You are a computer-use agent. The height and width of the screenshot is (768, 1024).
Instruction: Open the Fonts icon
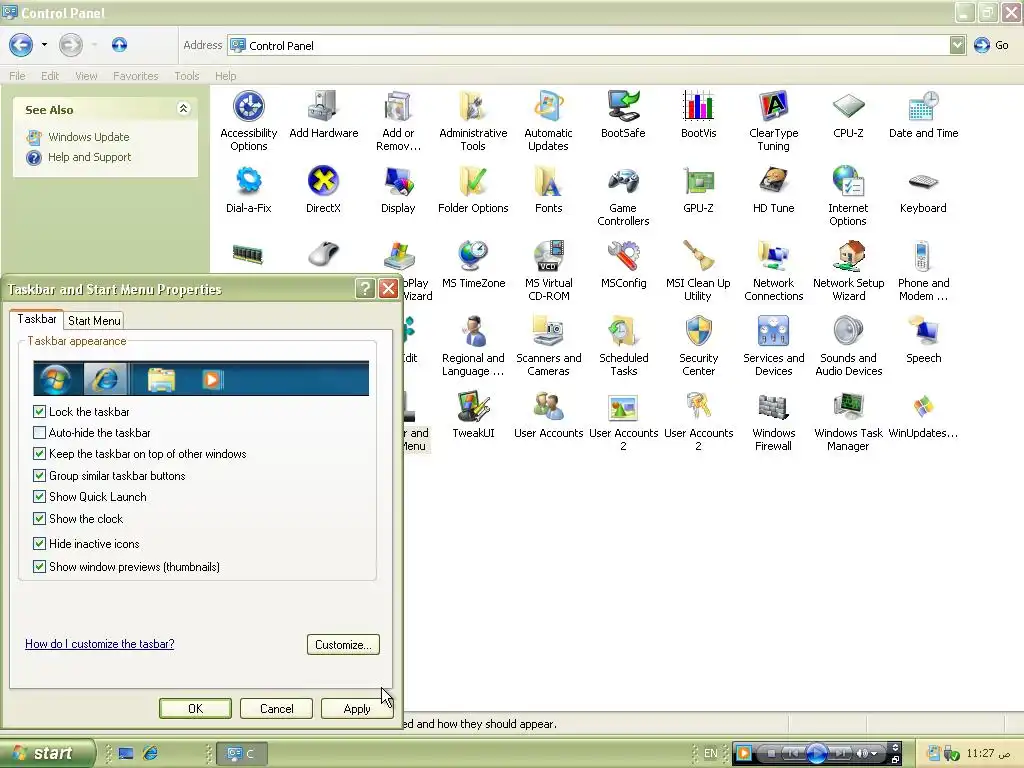pos(548,190)
